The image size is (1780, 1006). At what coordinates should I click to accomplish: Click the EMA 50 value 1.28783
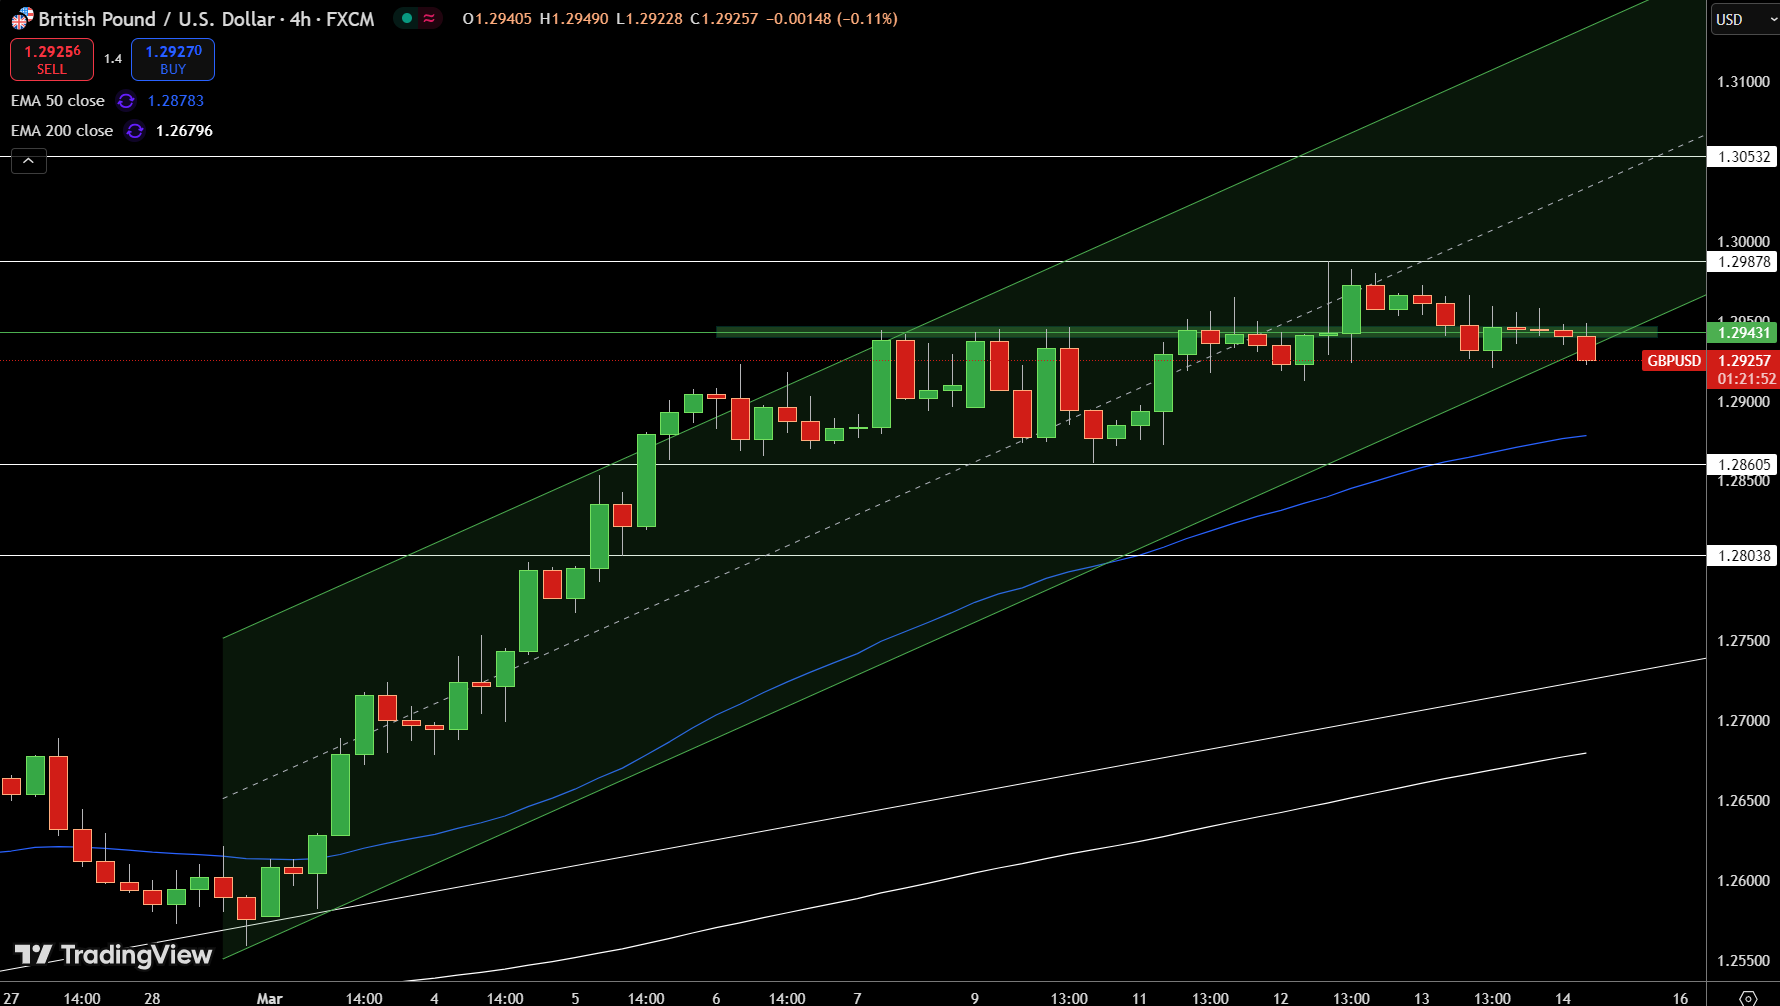coord(176,101)
